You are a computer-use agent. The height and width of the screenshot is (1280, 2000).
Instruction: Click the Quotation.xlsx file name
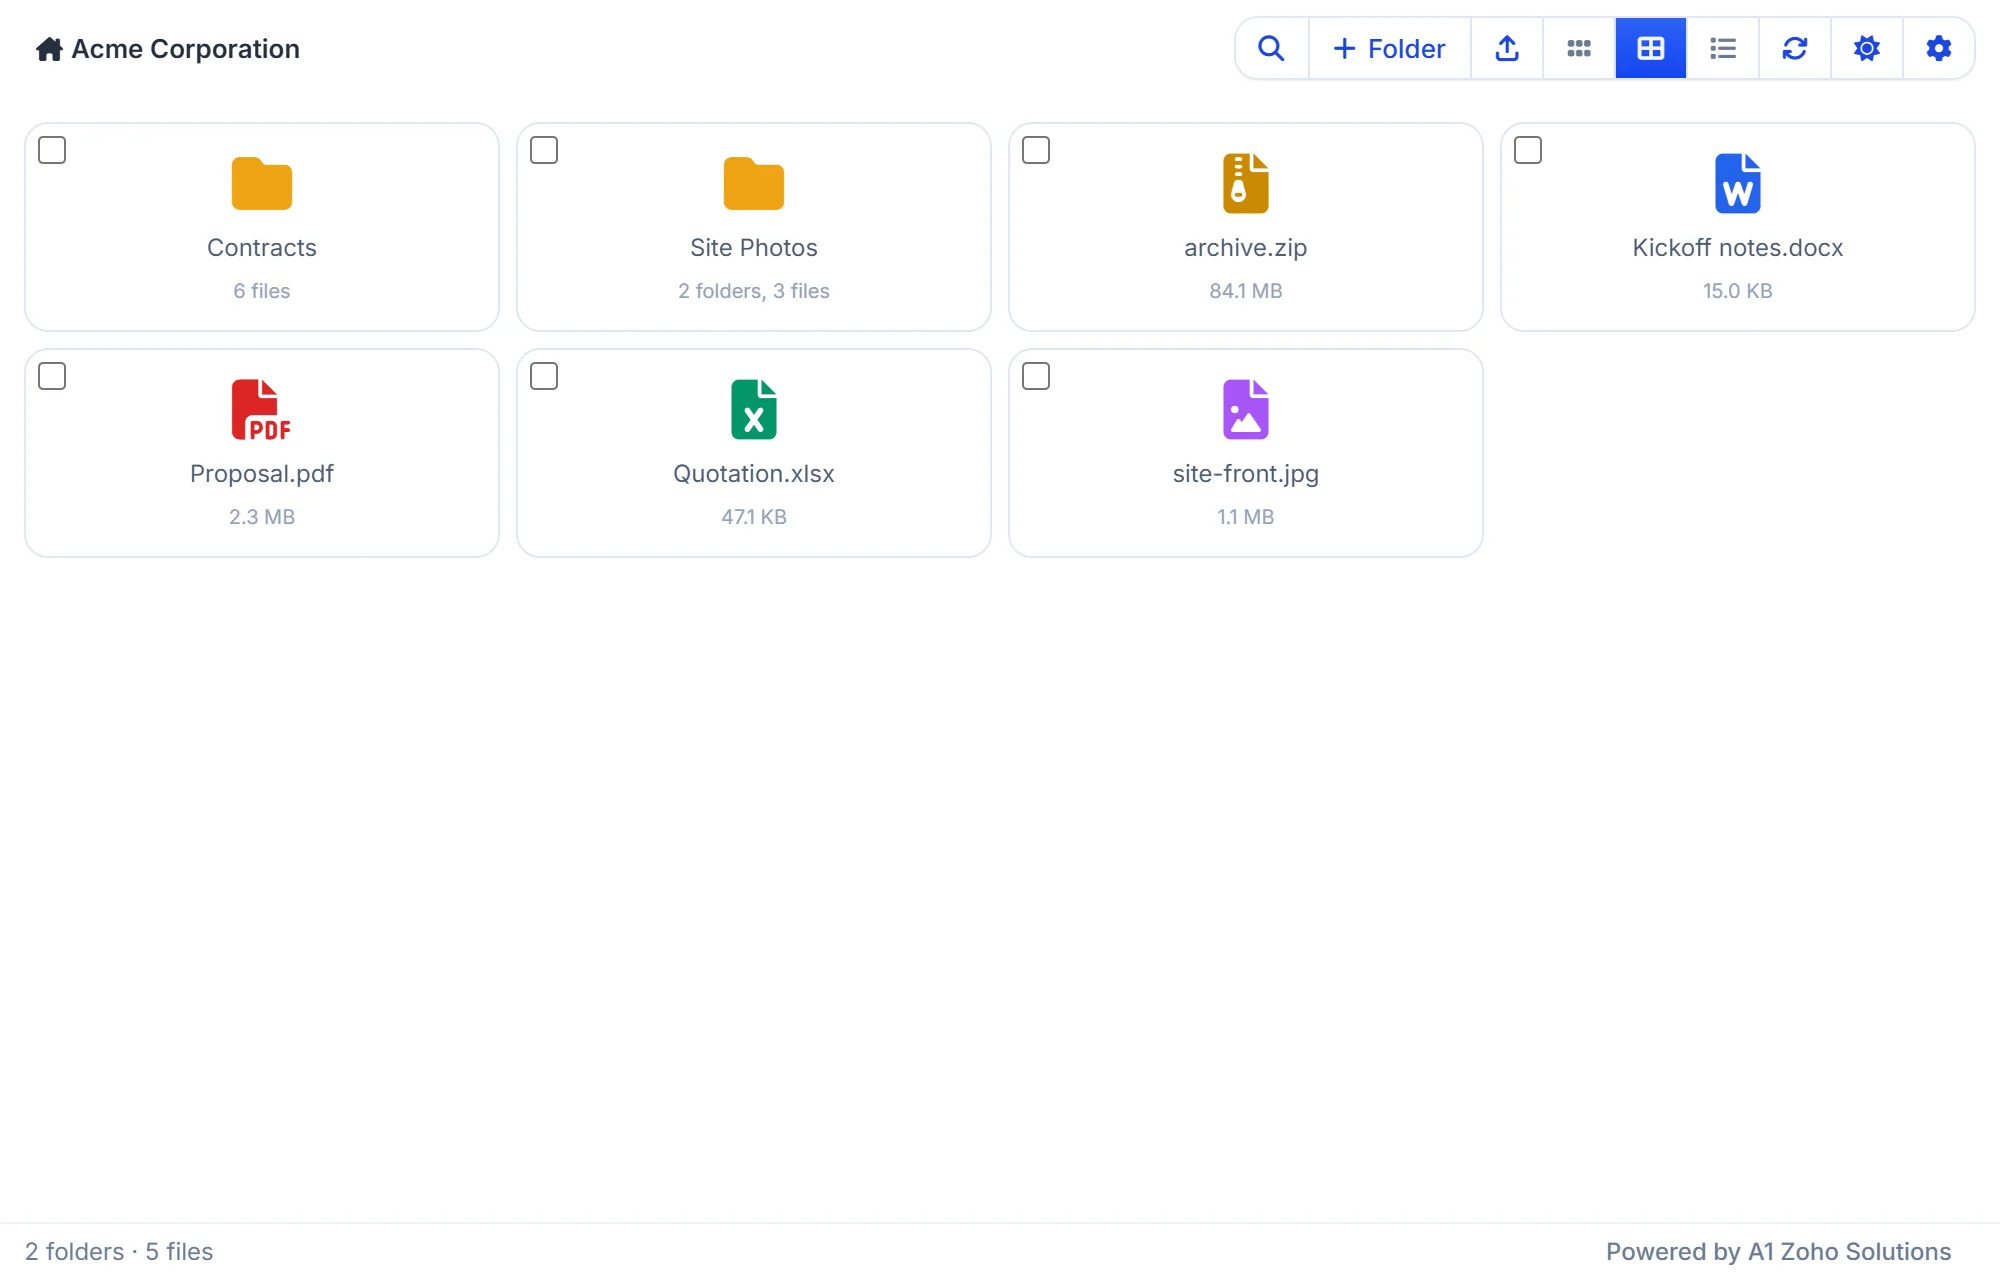[754, 474]
